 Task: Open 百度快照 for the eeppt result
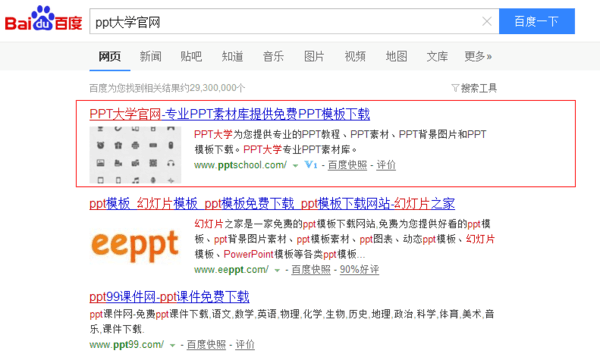click(311, 270)
